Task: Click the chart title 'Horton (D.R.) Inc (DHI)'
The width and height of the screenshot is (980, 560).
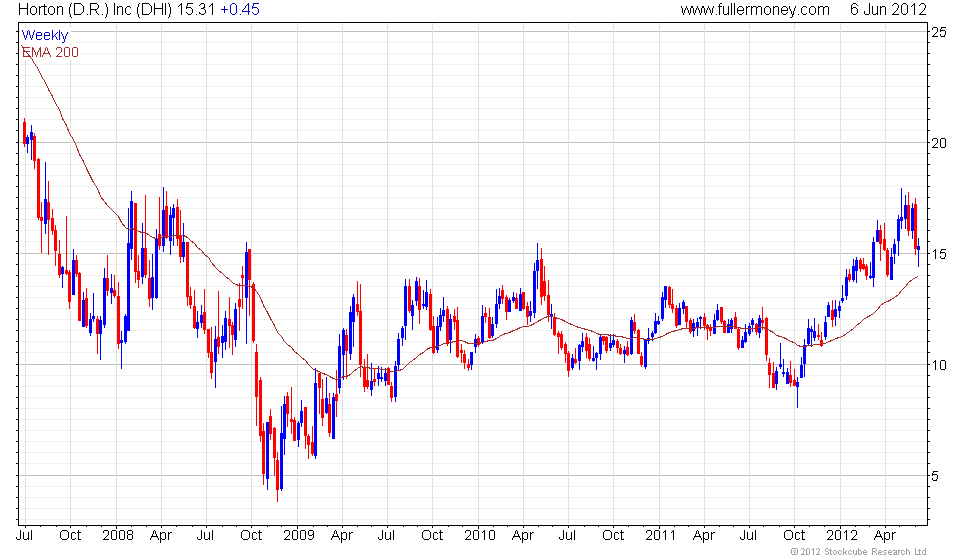Action: pos(95,10)
